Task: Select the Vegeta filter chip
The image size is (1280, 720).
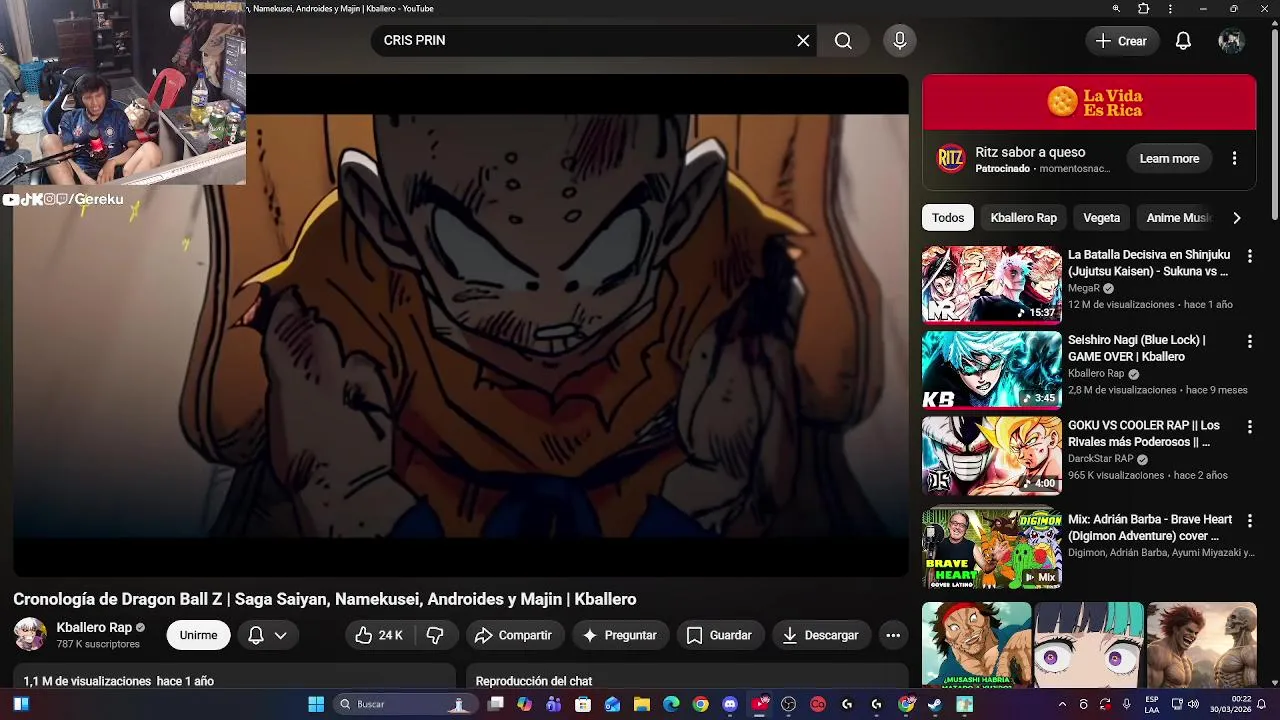Action: pos(1101,217)
